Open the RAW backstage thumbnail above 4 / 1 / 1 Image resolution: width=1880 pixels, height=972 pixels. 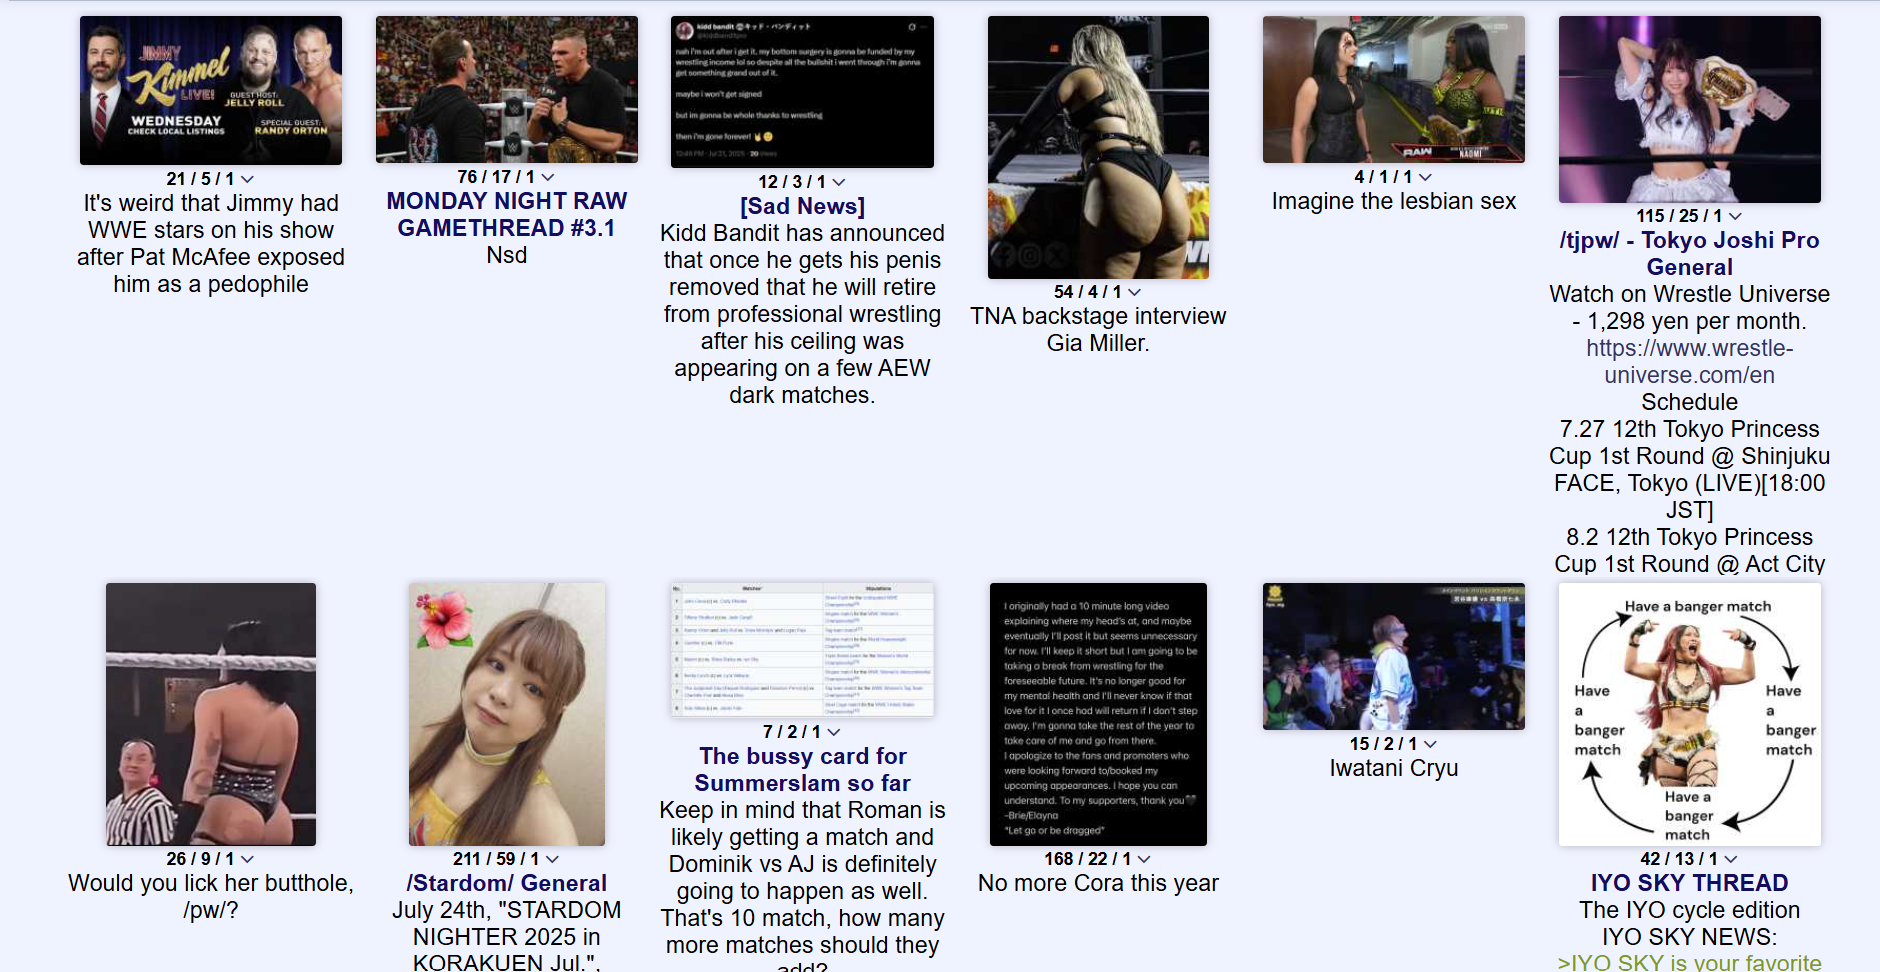pyautogui.click(x=1394, y=89)
